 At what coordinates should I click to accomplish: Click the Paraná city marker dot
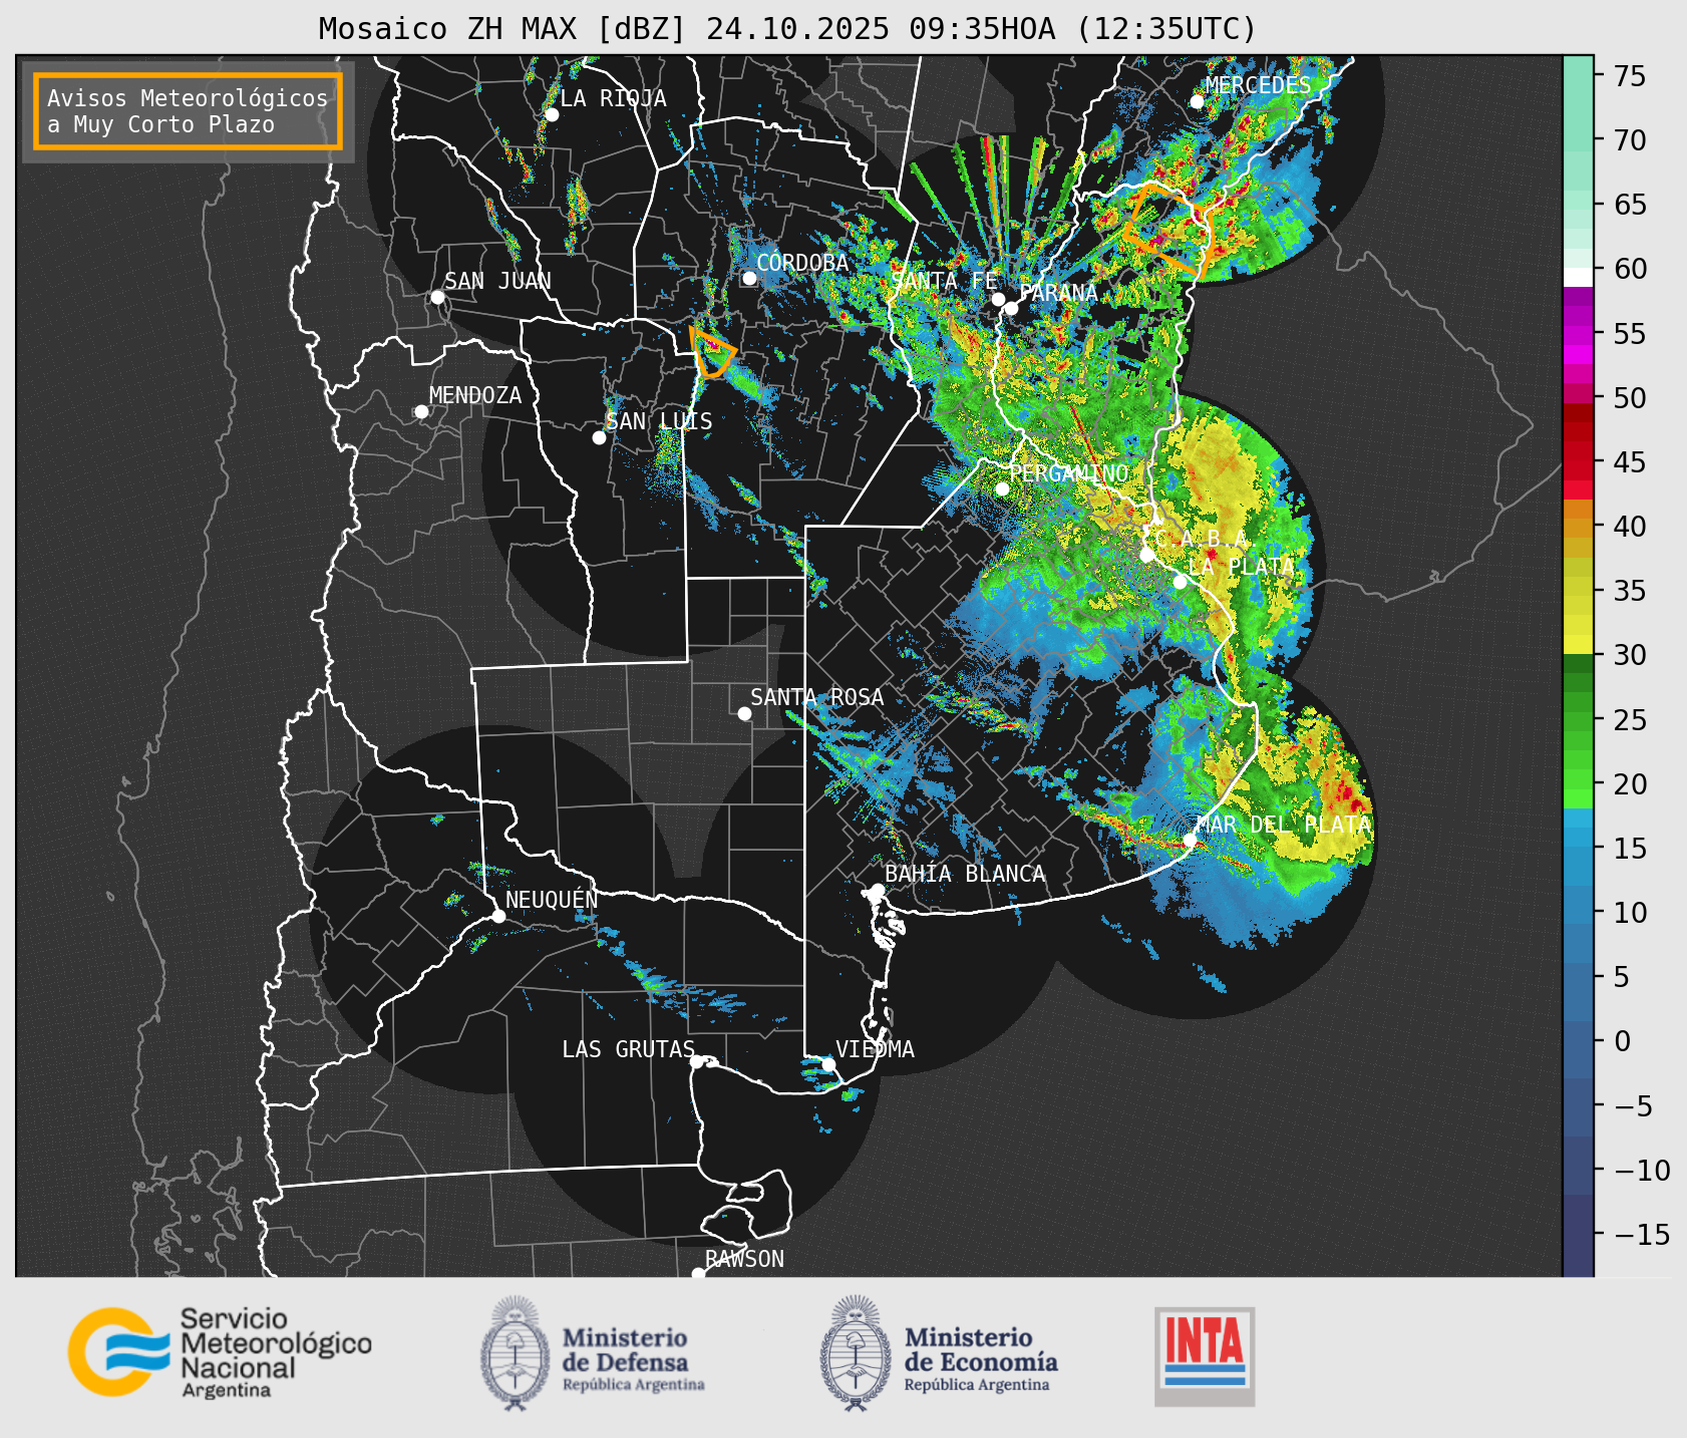[1011, 308]
